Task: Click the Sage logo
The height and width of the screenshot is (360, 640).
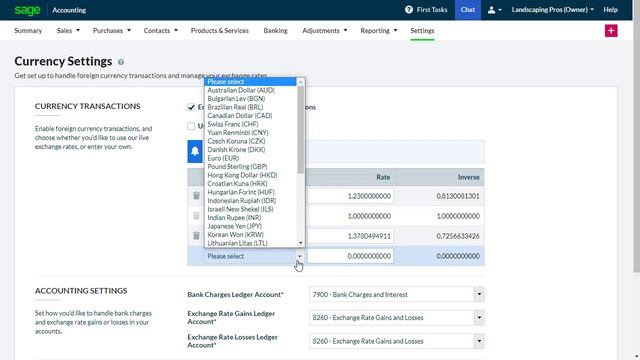Action: coord(27,10)
